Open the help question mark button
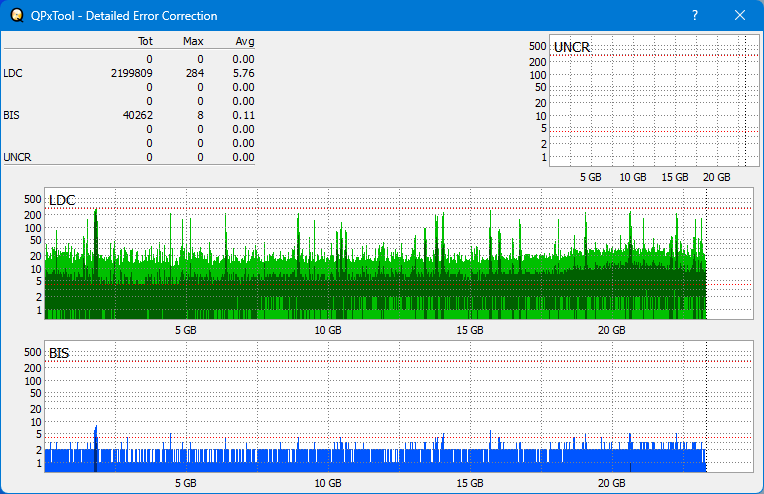Viewport: 764px width, 494px height. tap(695, 15)
